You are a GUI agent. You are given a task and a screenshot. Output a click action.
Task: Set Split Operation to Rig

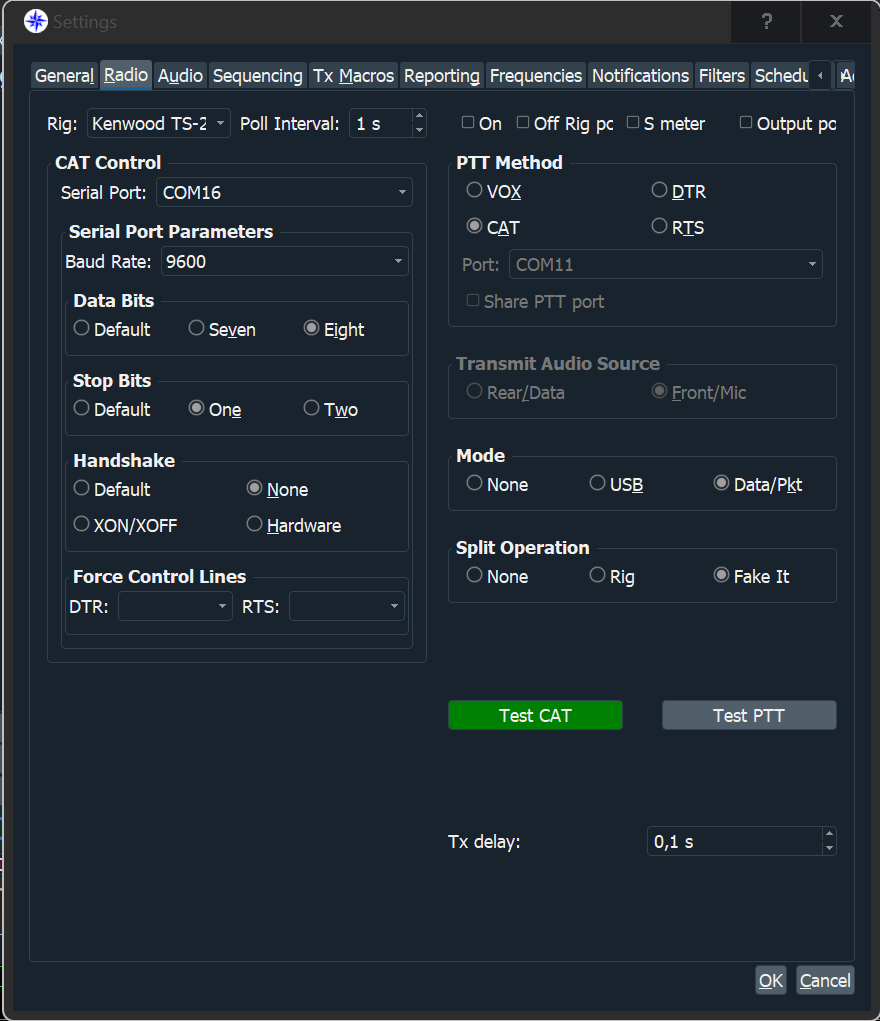click(x=597, y=576)
